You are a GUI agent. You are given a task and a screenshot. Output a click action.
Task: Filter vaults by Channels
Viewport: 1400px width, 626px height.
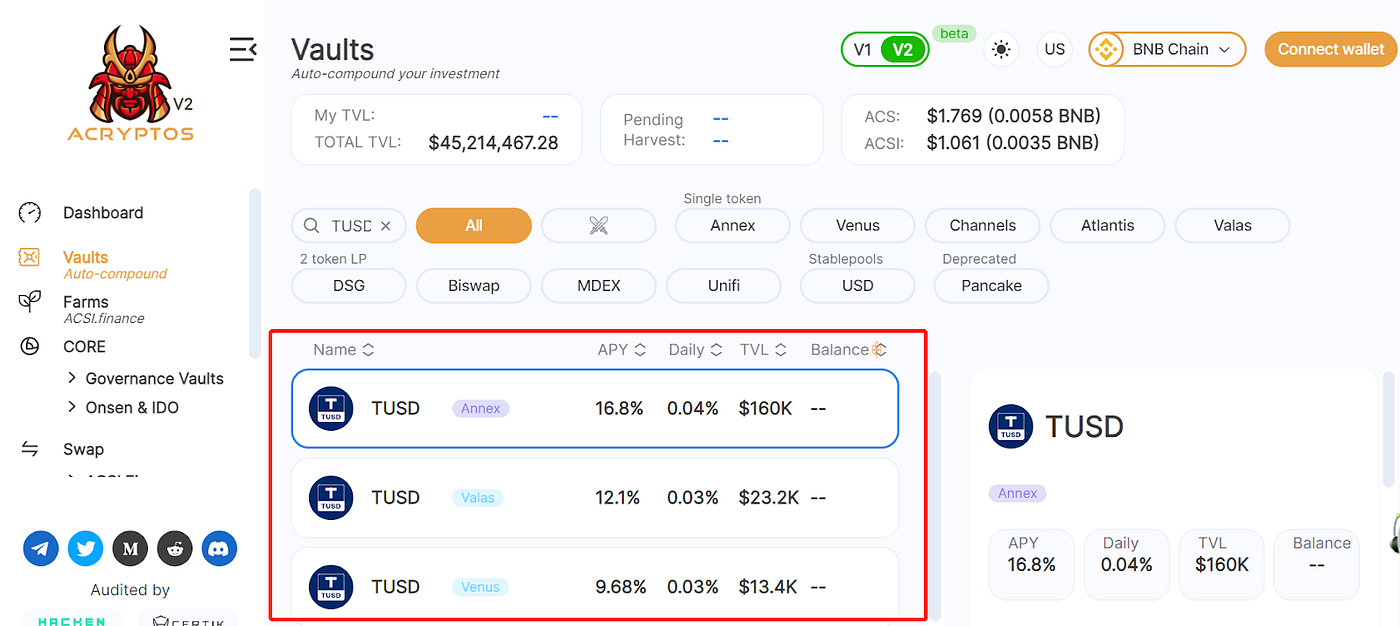click(x=983, y=226)
